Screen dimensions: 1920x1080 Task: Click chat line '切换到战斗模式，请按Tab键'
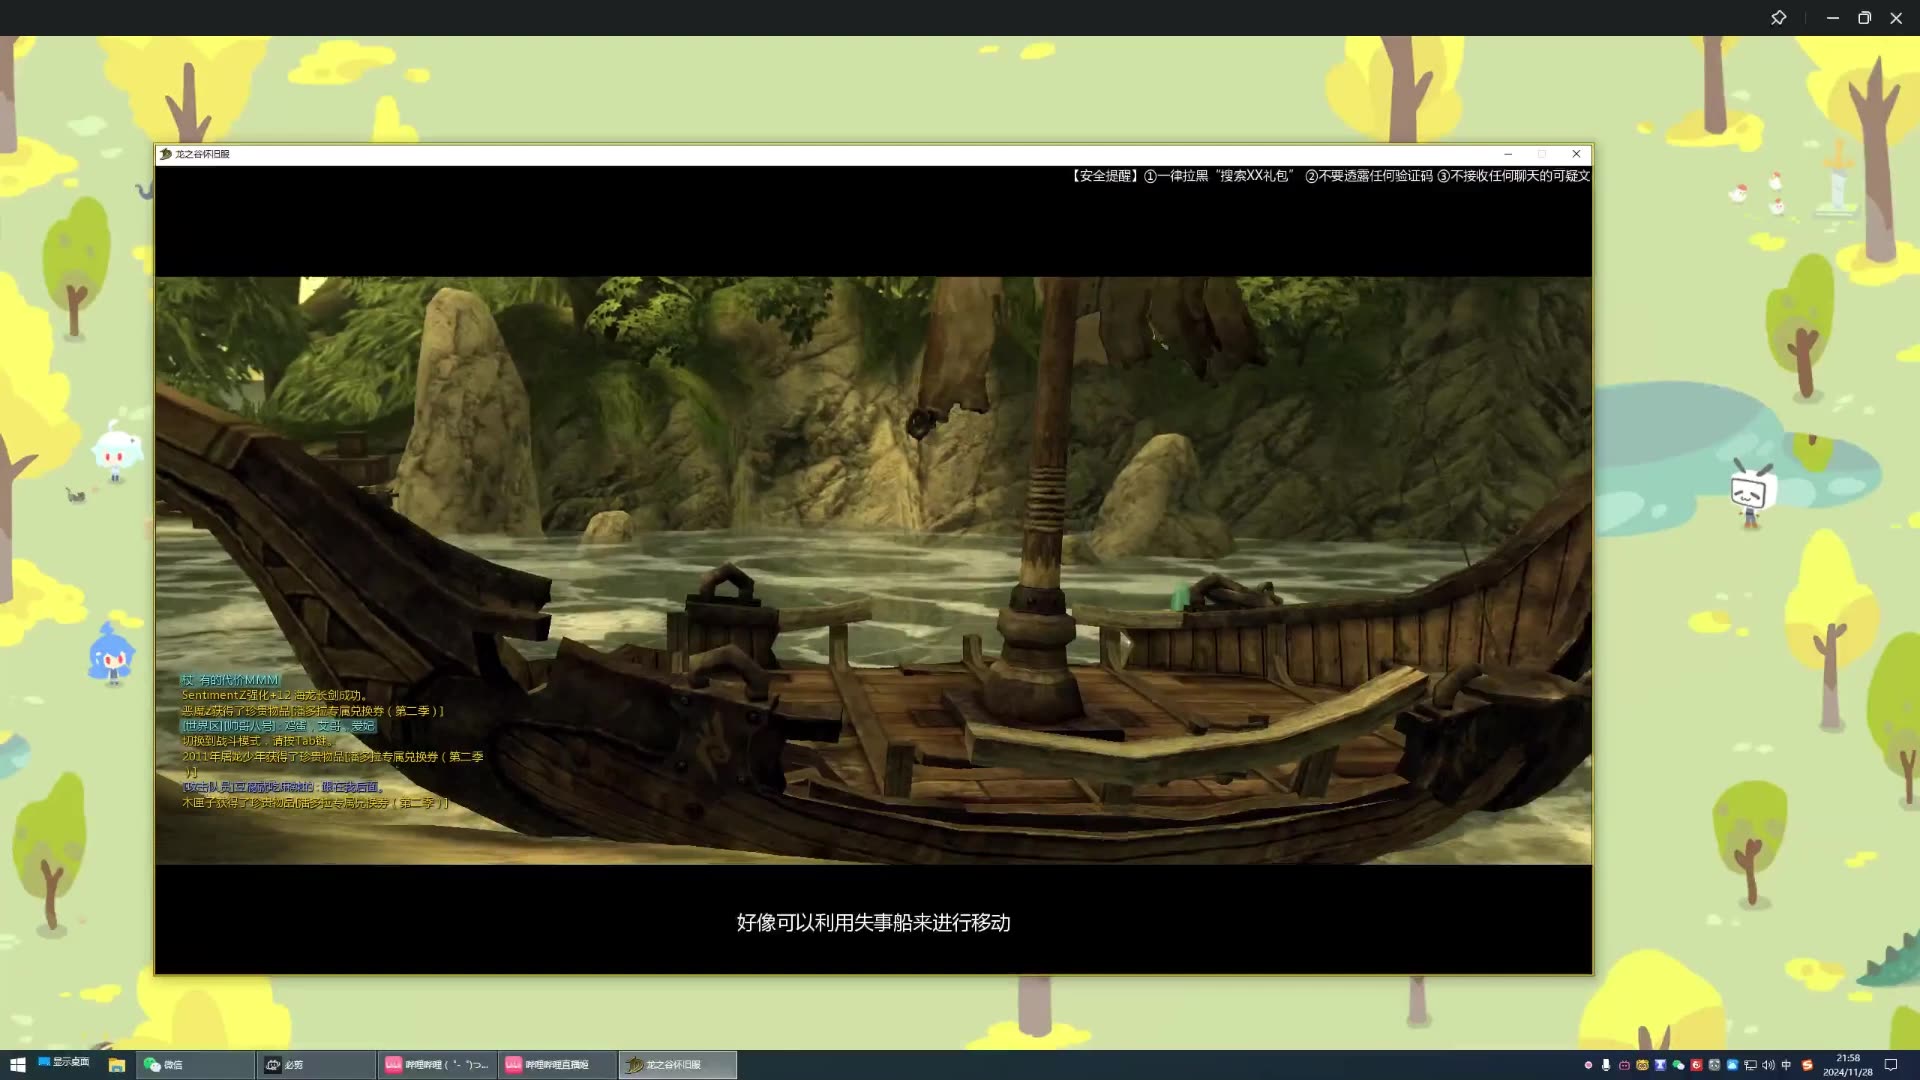click(257, 741)
